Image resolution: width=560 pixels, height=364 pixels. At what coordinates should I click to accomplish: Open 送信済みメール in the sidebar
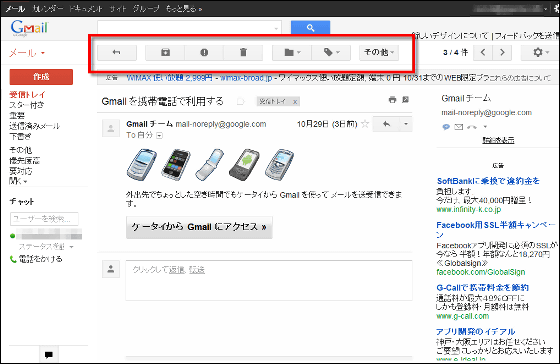(35, 126)
